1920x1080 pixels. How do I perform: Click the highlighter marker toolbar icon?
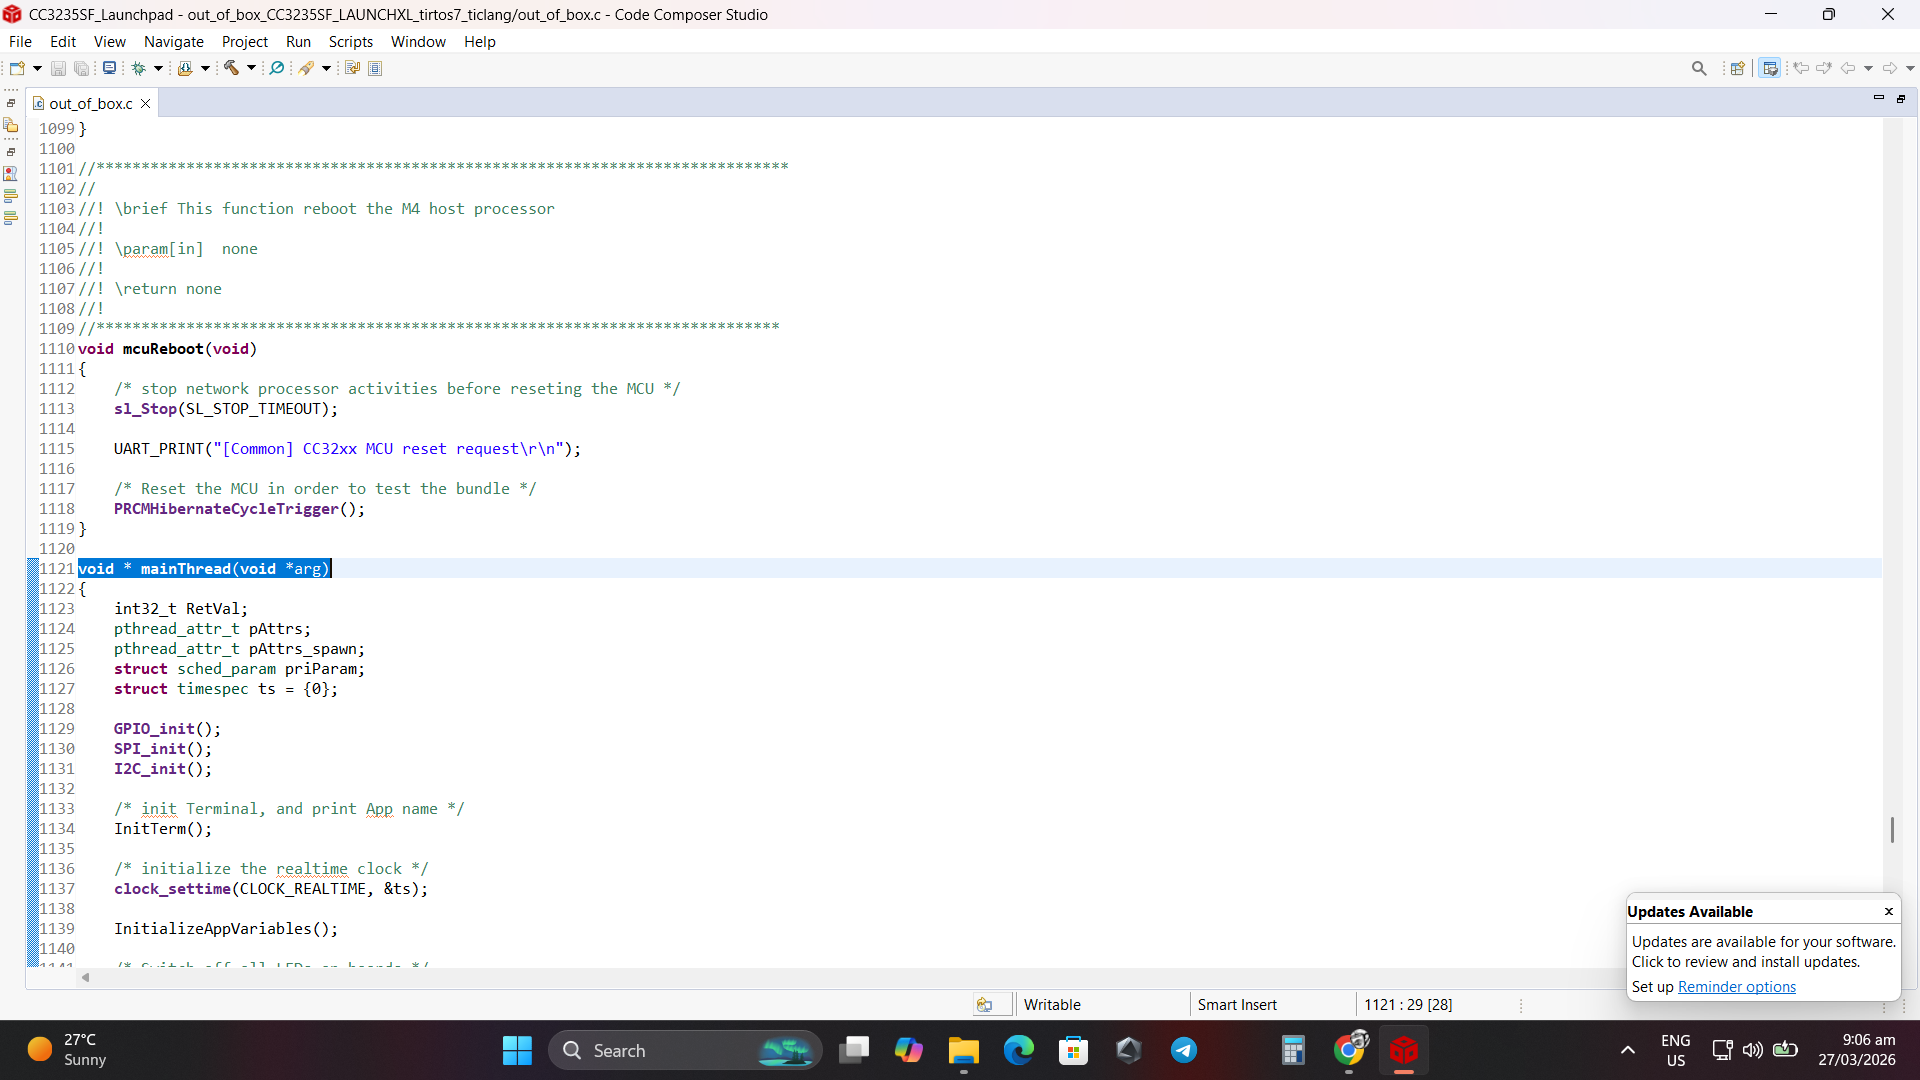pos(306,68)
